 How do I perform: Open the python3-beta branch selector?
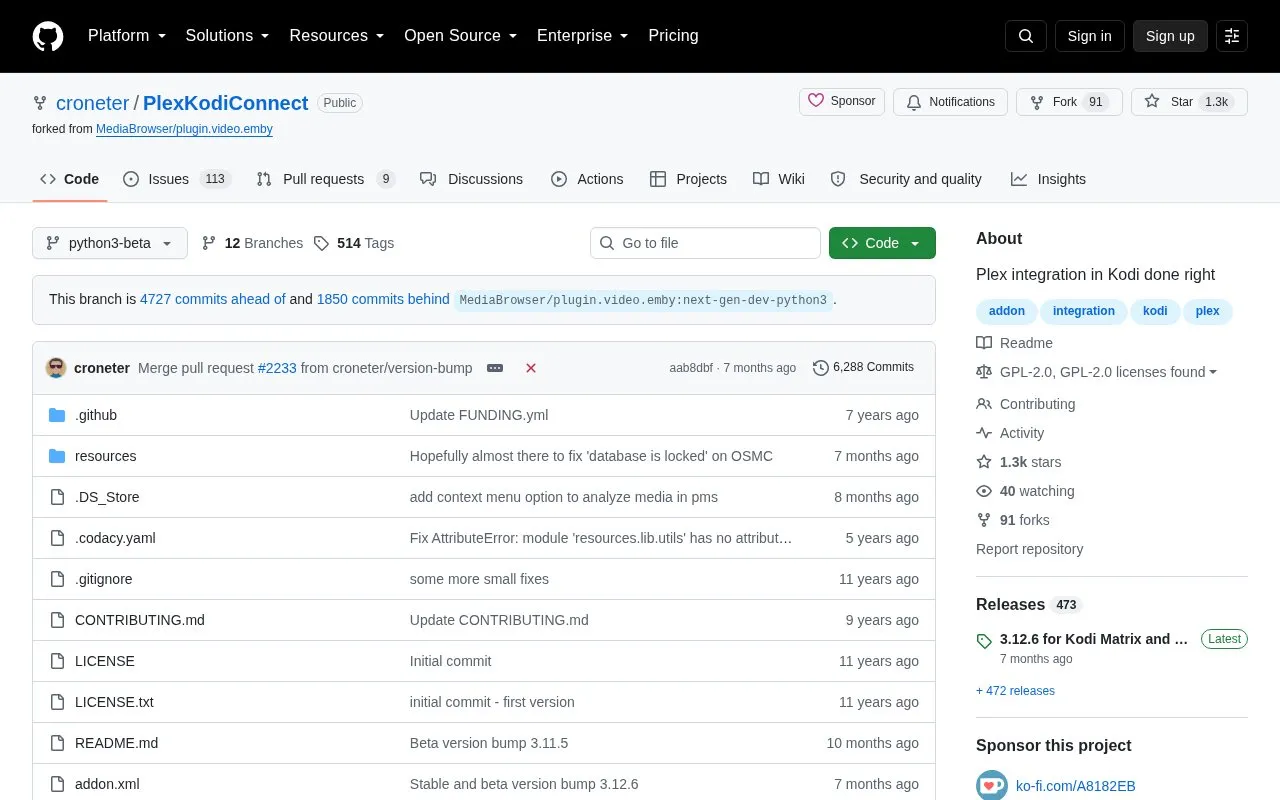110,243
